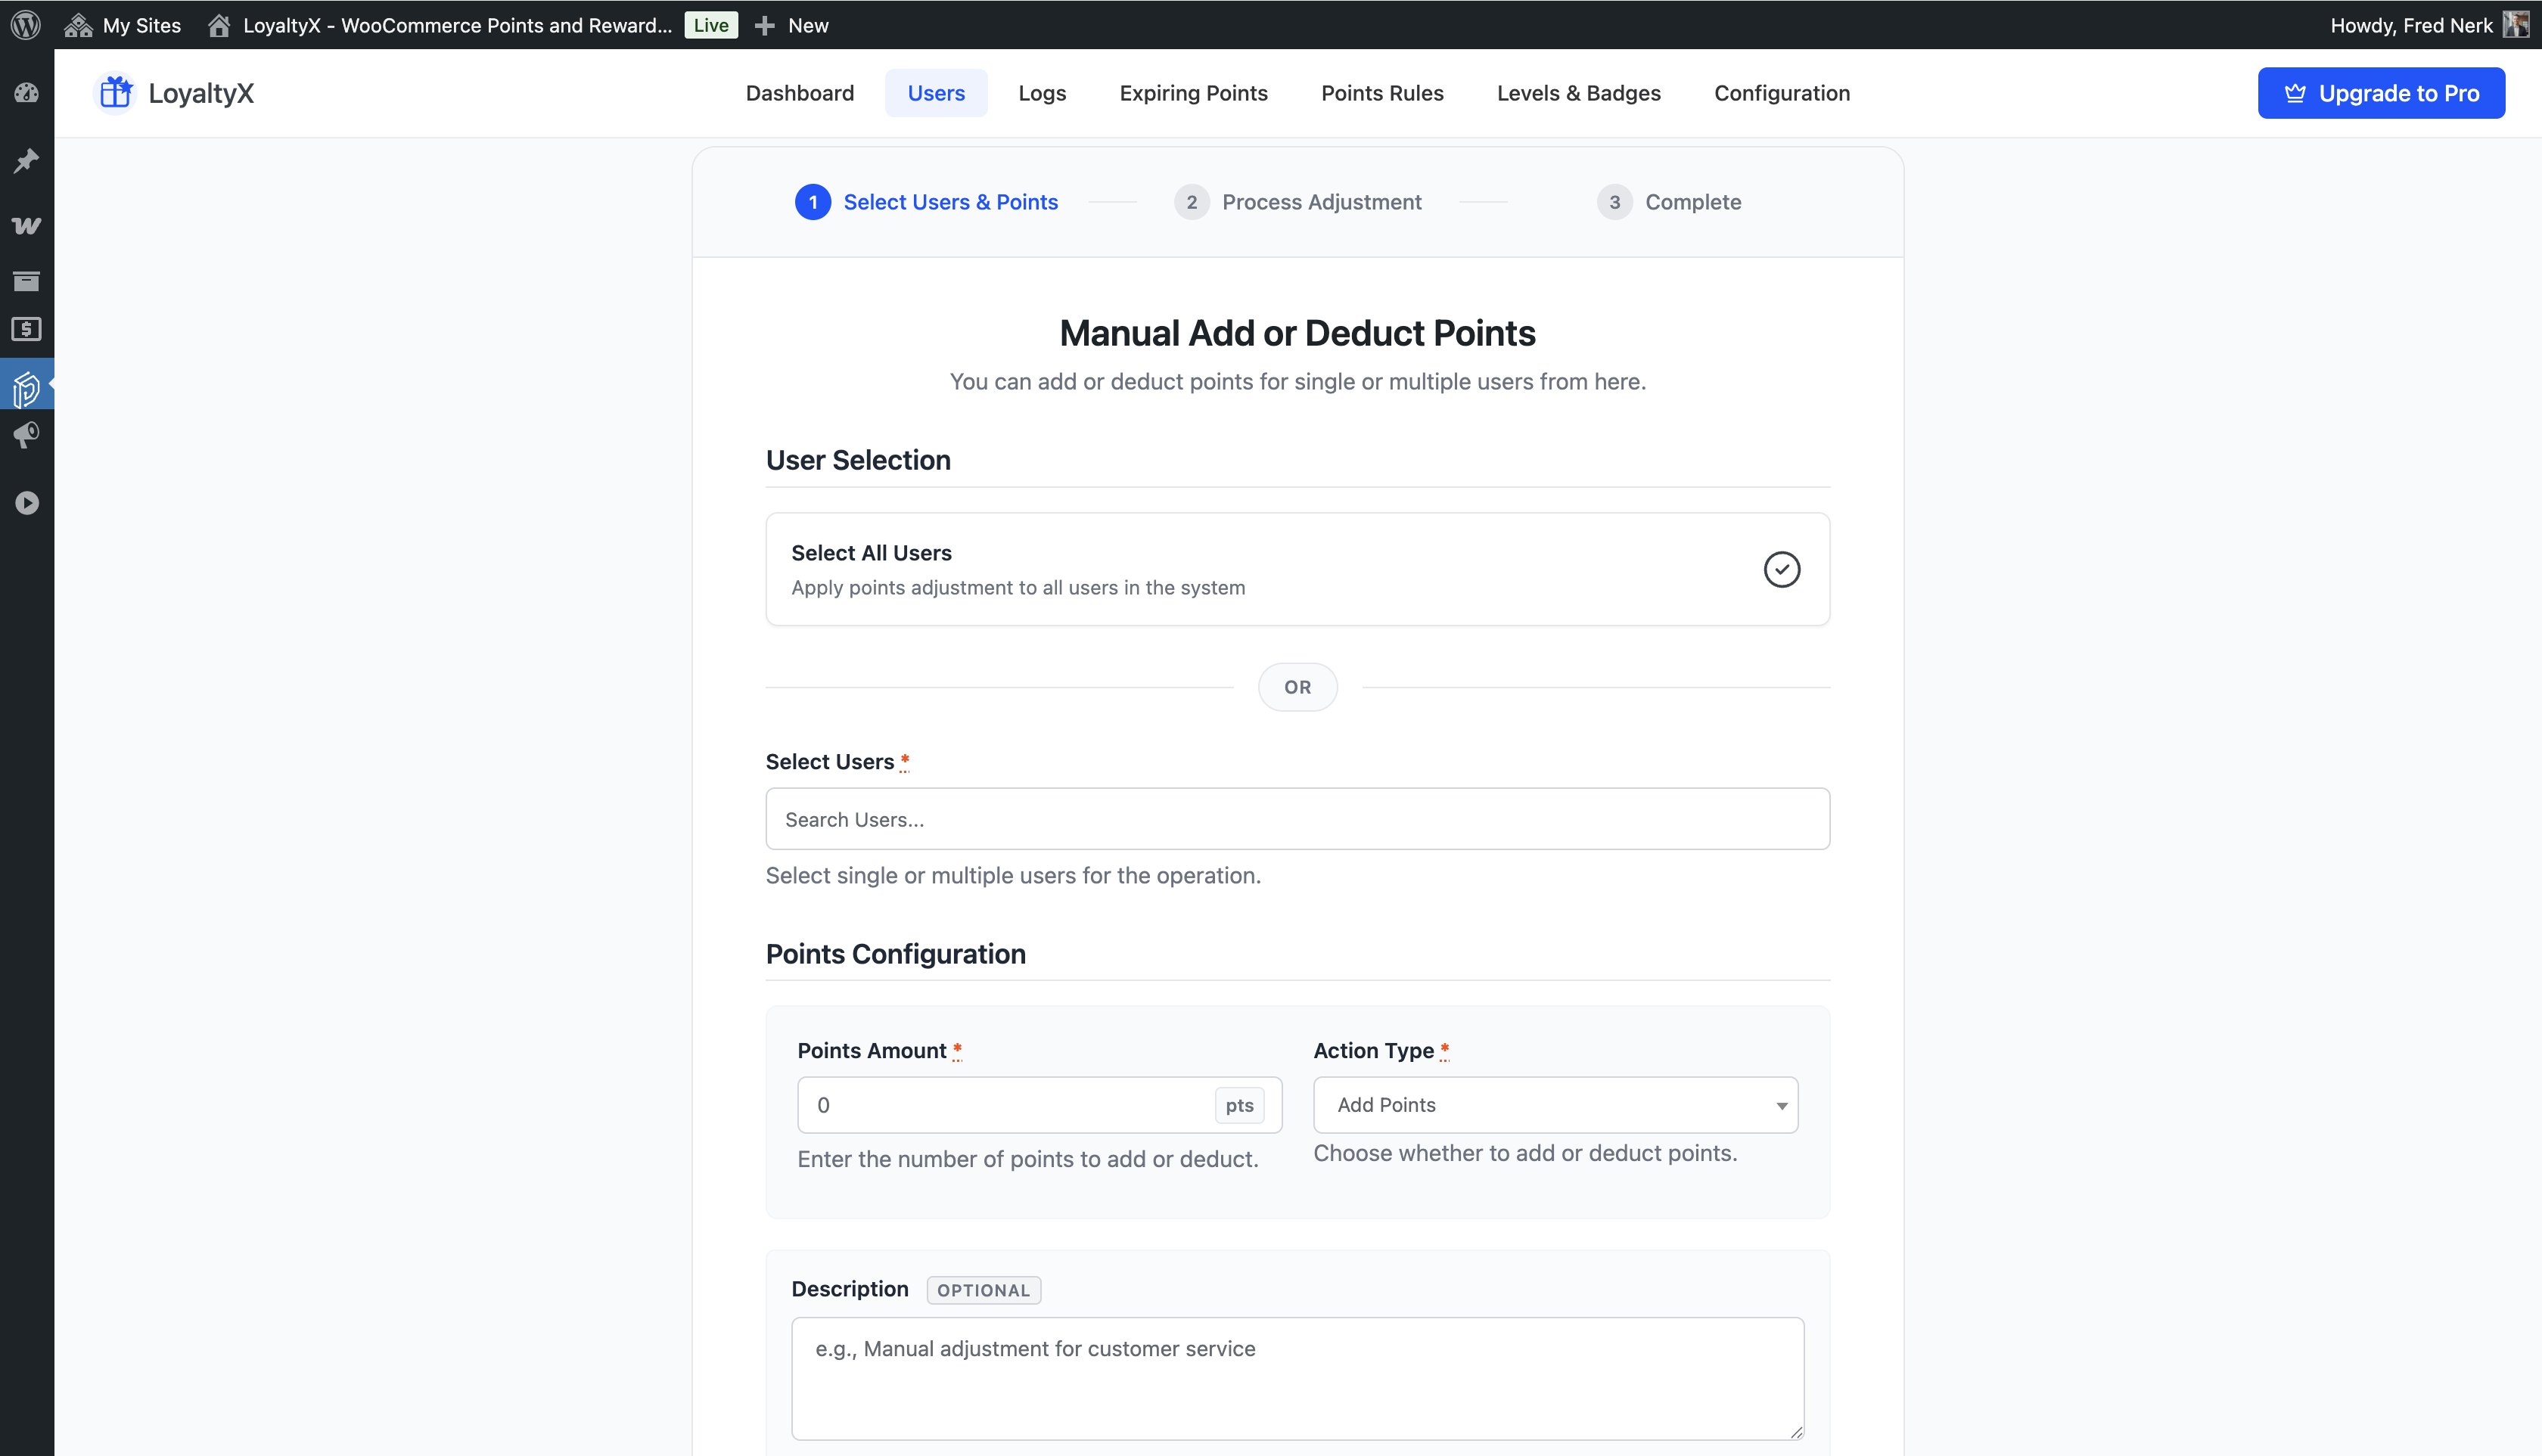The width and height of the screenshot is (2542, 1456).
Task: Open the Dashboard gauge icon in sidebar
Action: pos(26,93)
